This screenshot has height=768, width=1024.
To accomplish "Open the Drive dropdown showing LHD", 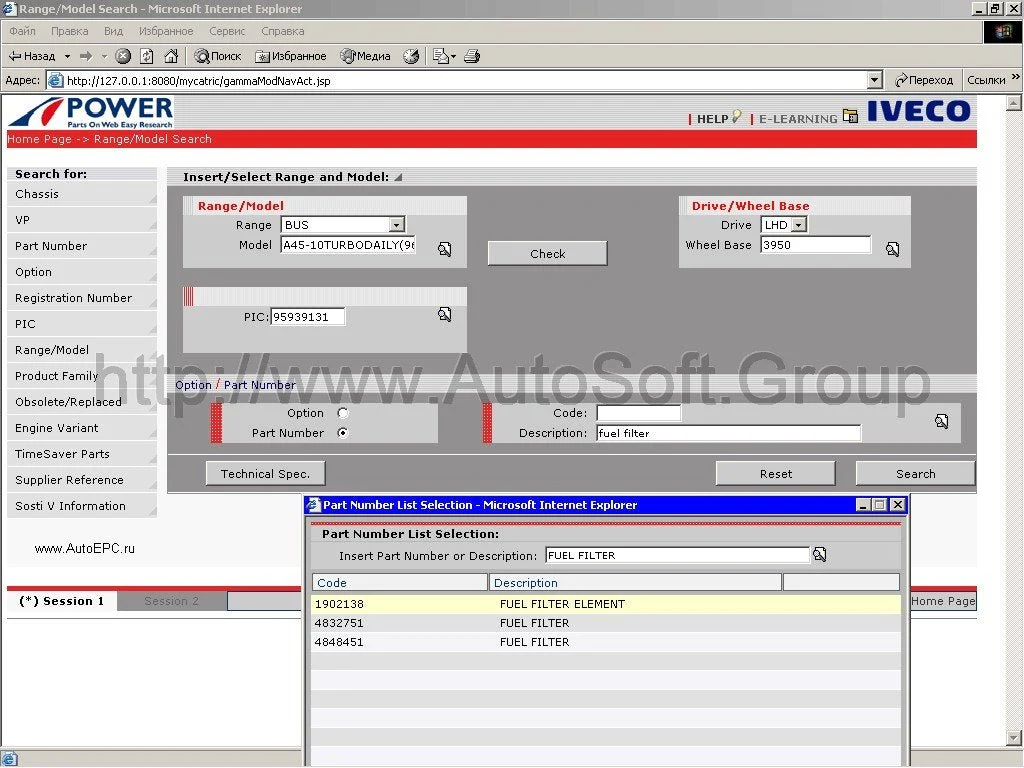I will point(798,226).
